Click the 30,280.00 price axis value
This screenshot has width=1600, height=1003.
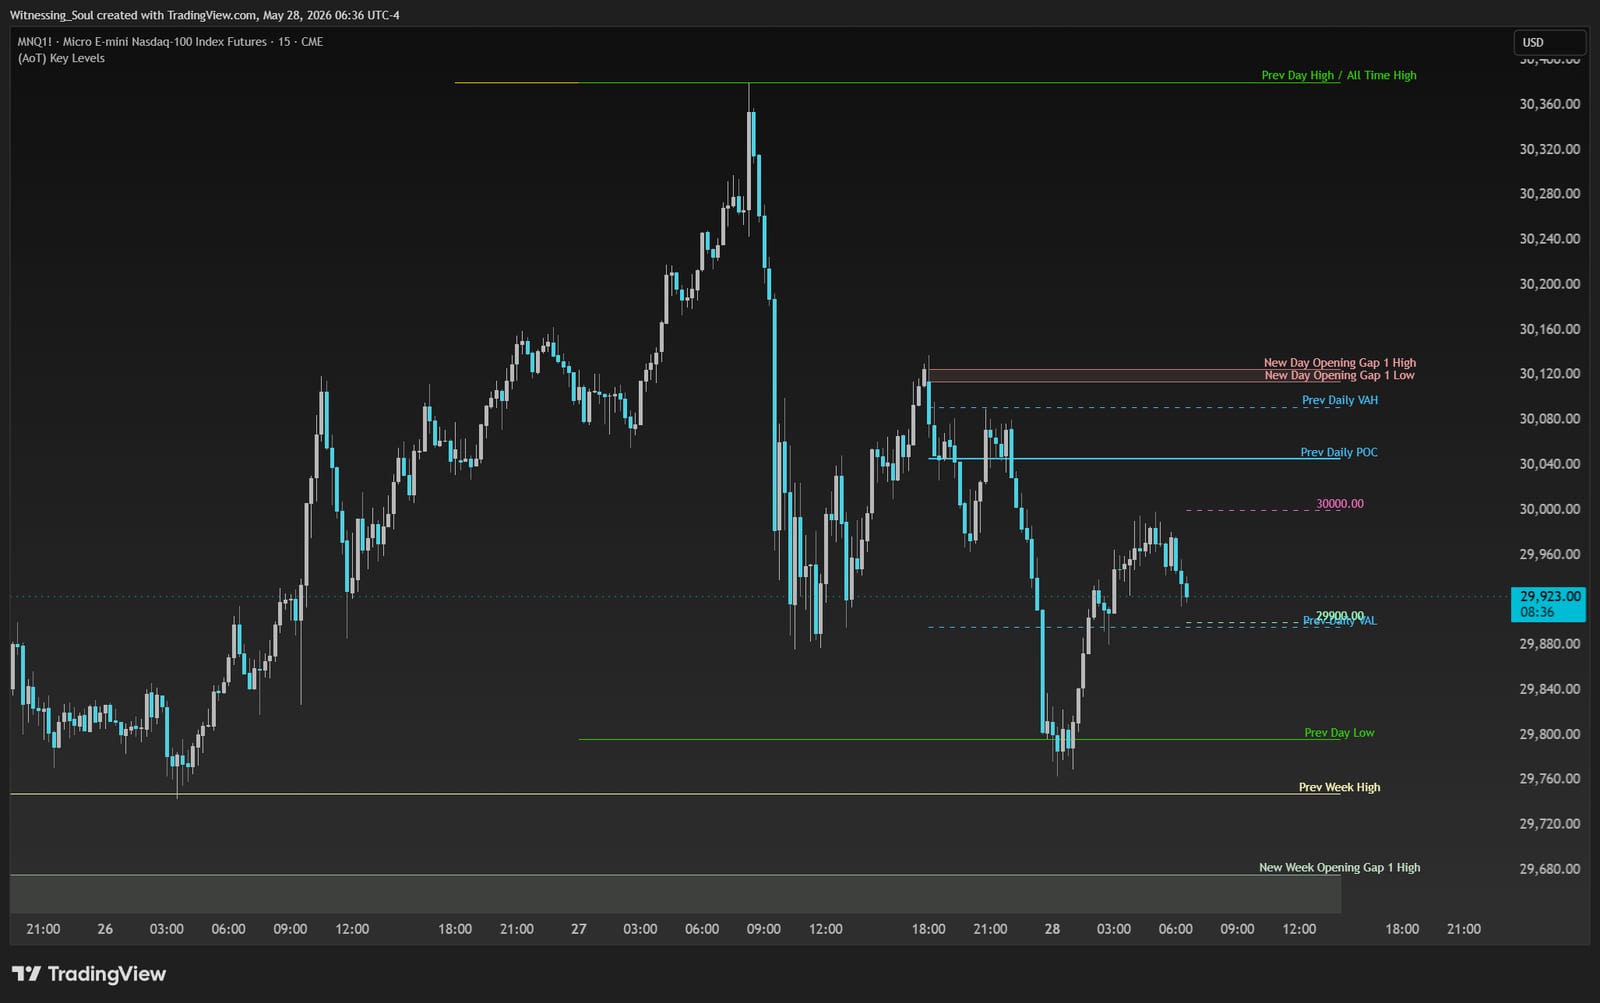click(x=1550, y=194)
